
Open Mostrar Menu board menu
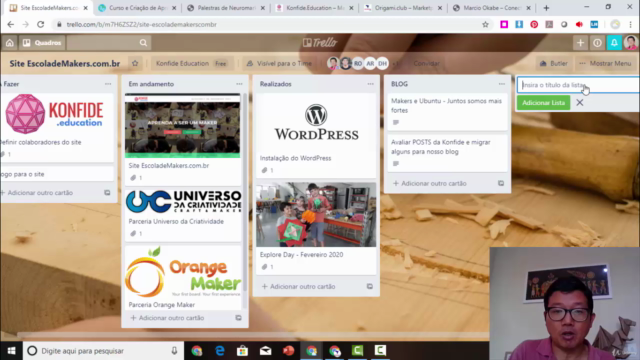pyautogui.click(x=605, y=63)
